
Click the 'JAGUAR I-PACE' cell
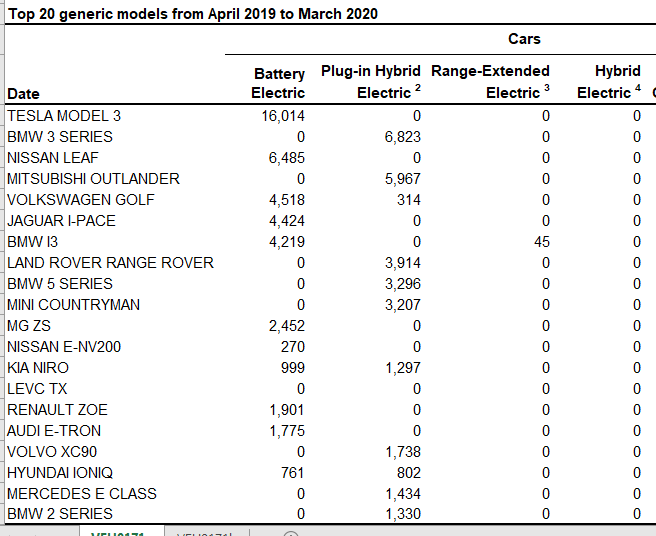[x=61, y=221]
